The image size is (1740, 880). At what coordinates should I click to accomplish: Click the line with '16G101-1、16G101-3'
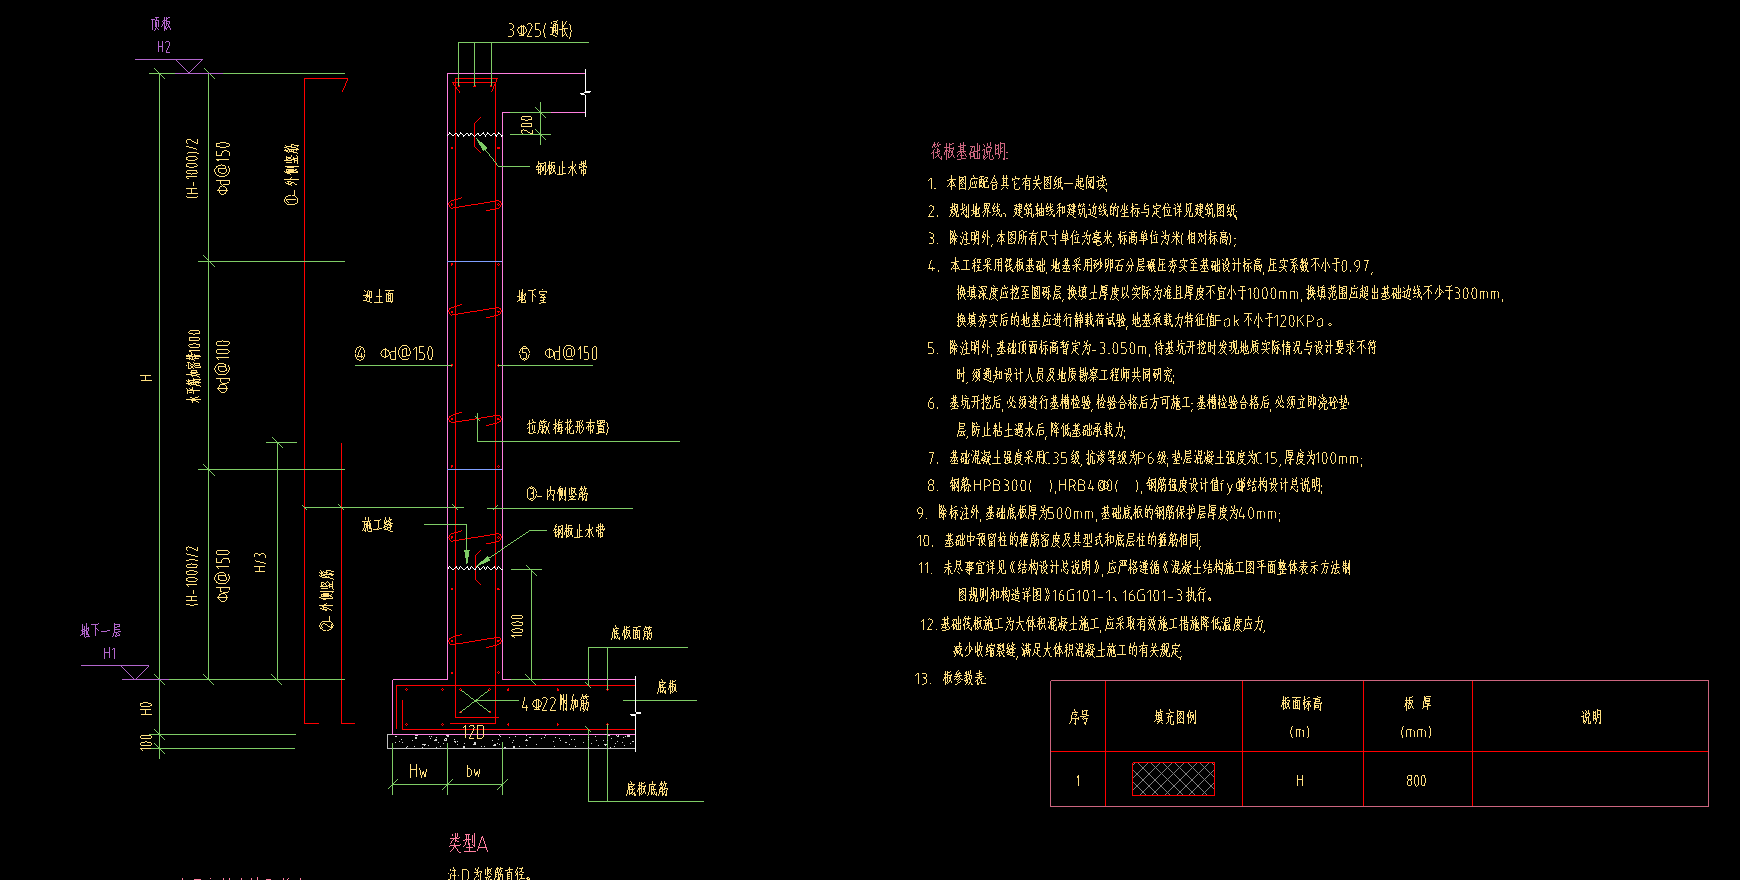pyautogui.click(x=1085, y=596)
